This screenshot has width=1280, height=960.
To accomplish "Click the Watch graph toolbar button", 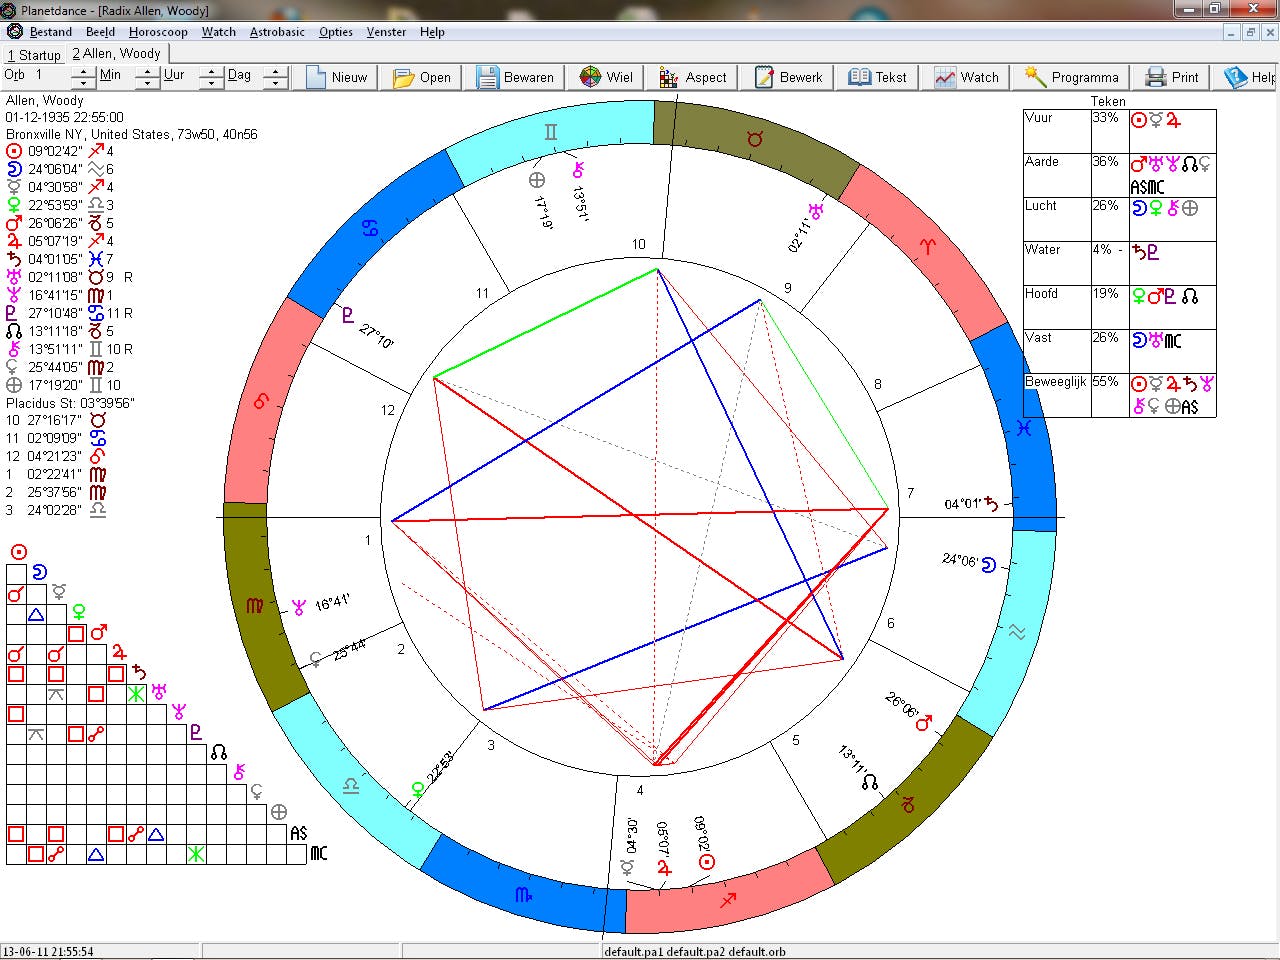I will pos(967,77).
